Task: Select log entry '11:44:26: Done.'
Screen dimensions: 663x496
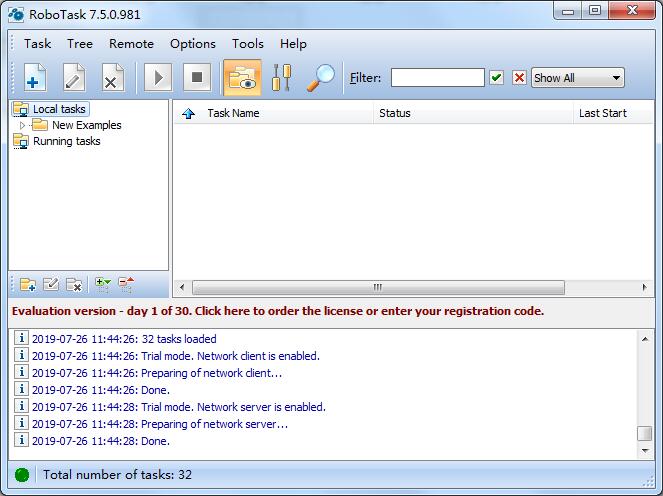Action: pos(101,390)
